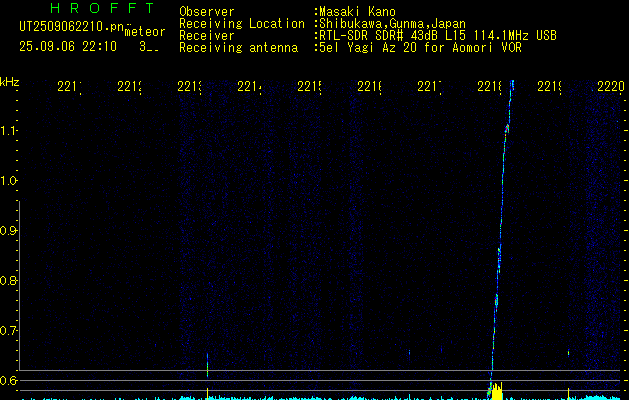
Task: Click the 0.9 kHz frequency axis label
Action: (x=8, y=231)
